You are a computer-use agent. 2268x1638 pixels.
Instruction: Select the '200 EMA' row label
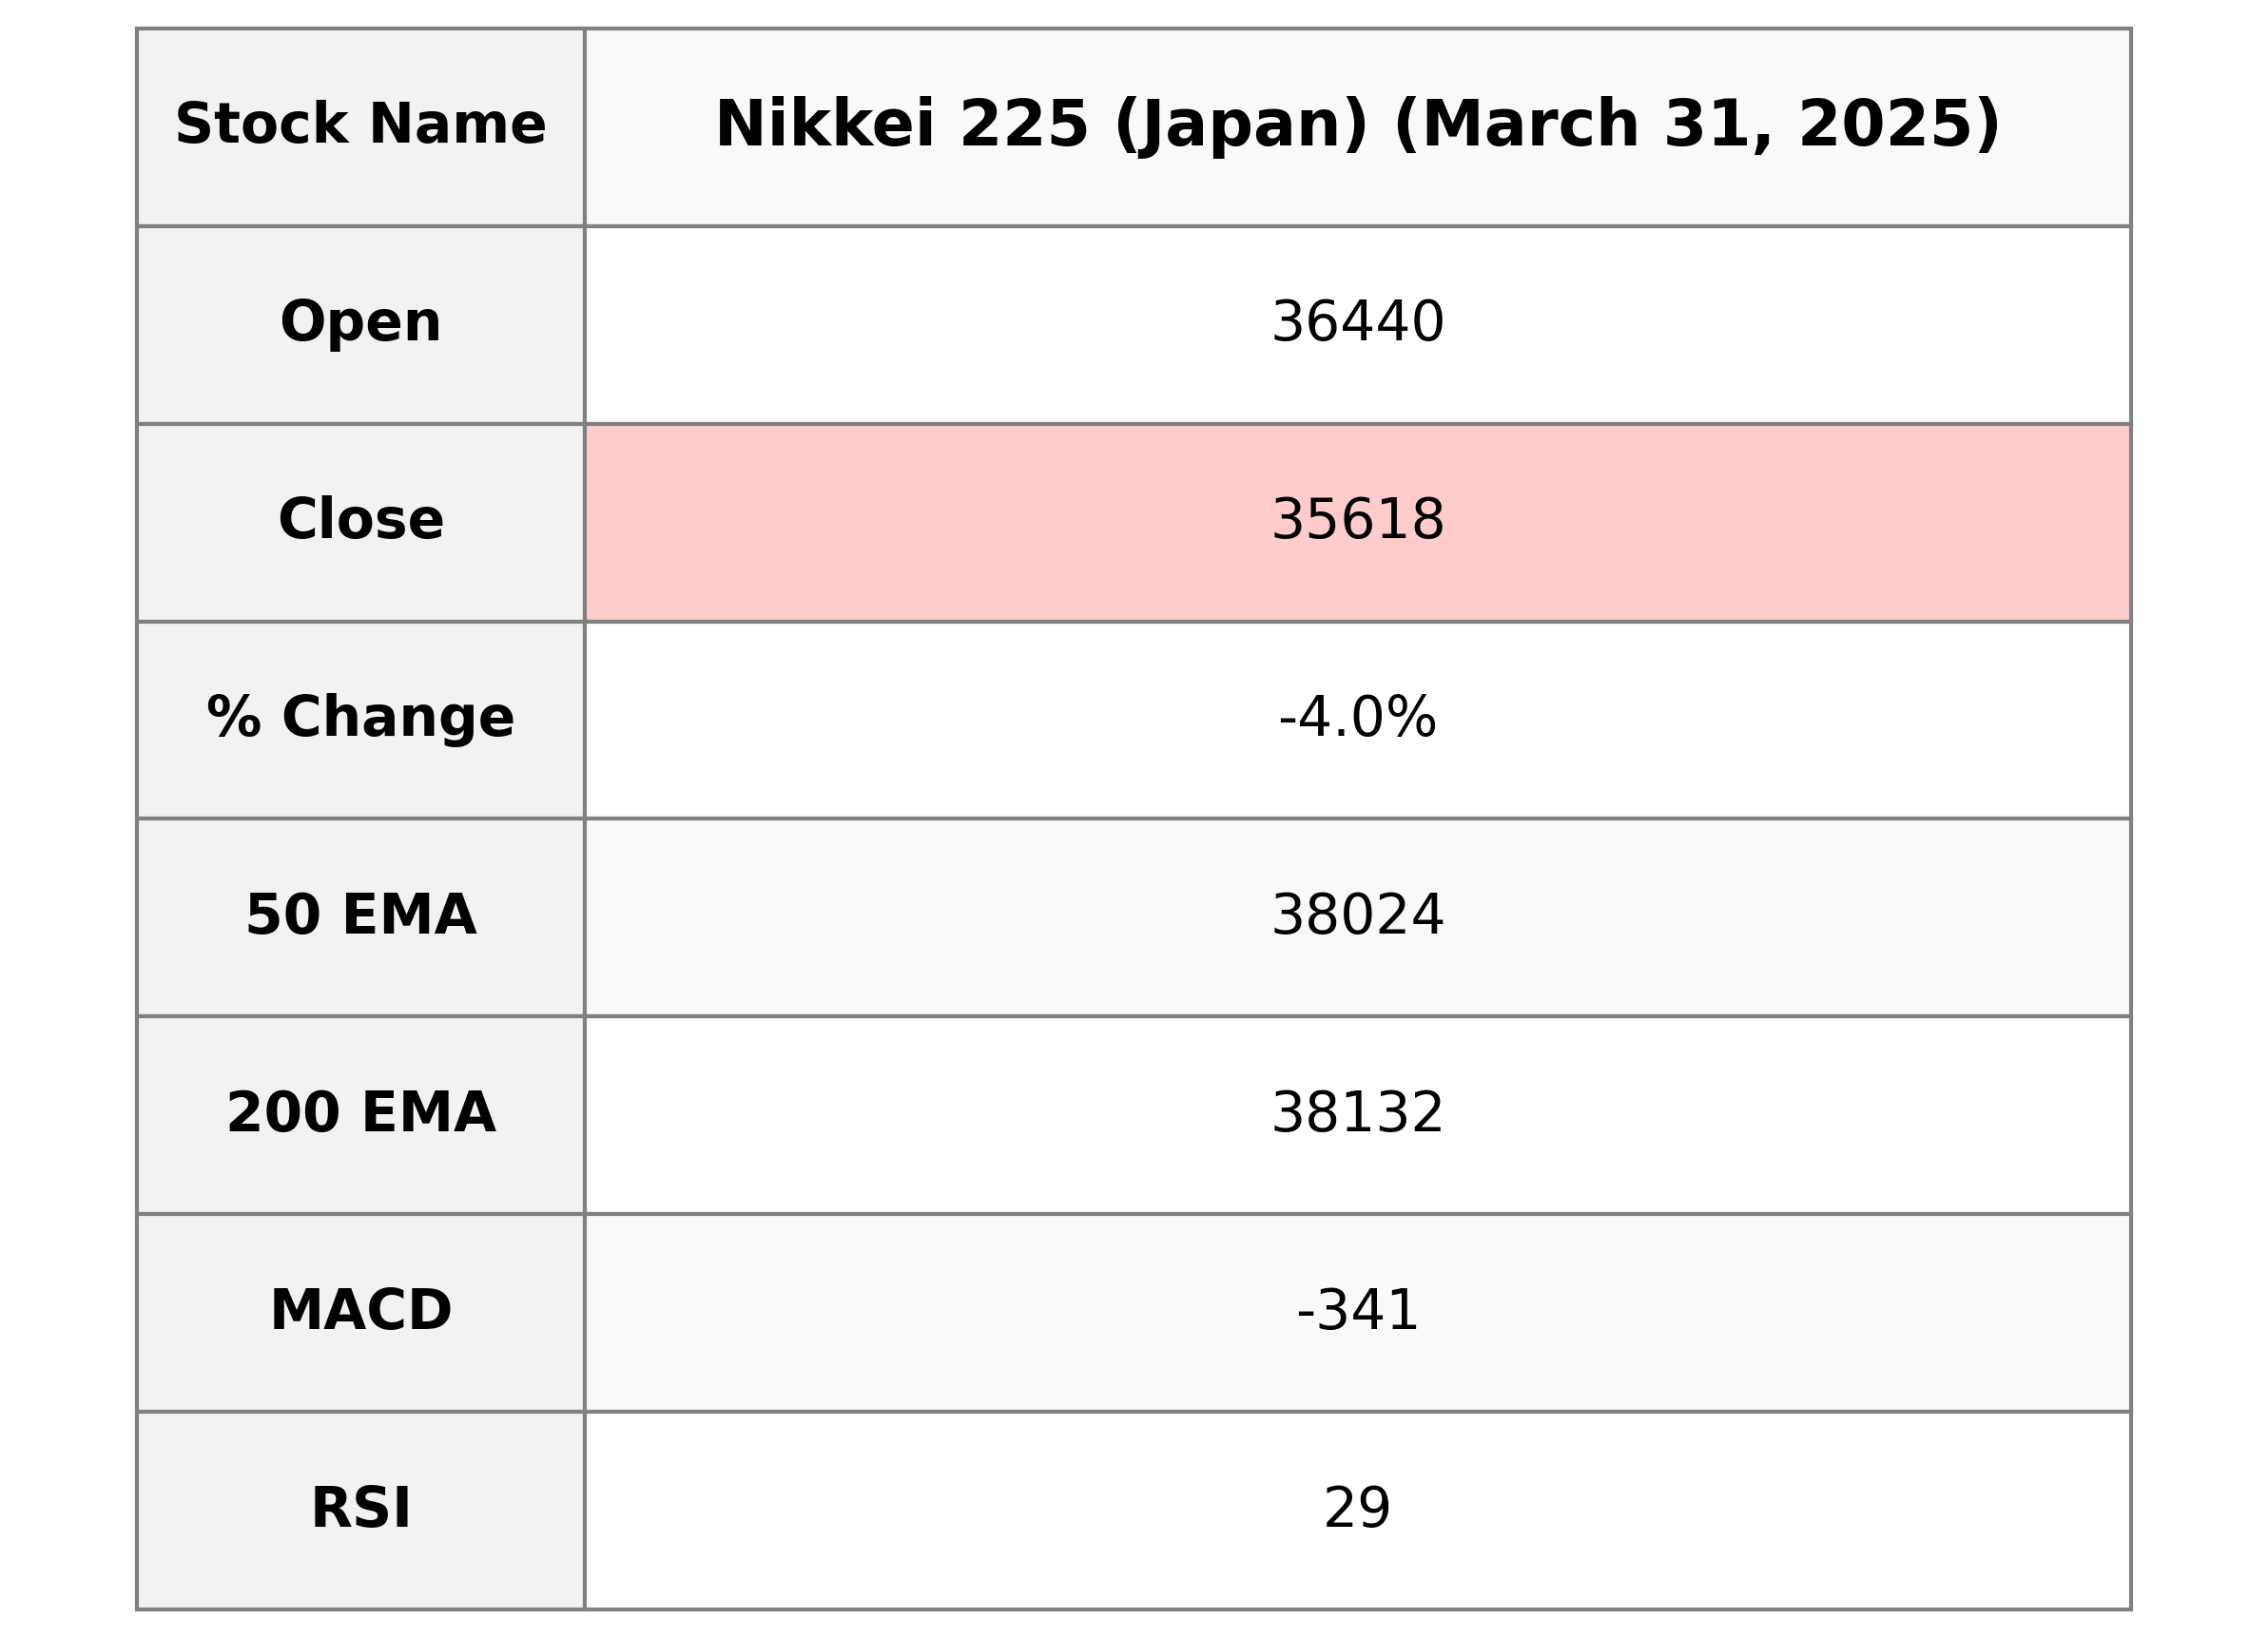coord(361,1113)
